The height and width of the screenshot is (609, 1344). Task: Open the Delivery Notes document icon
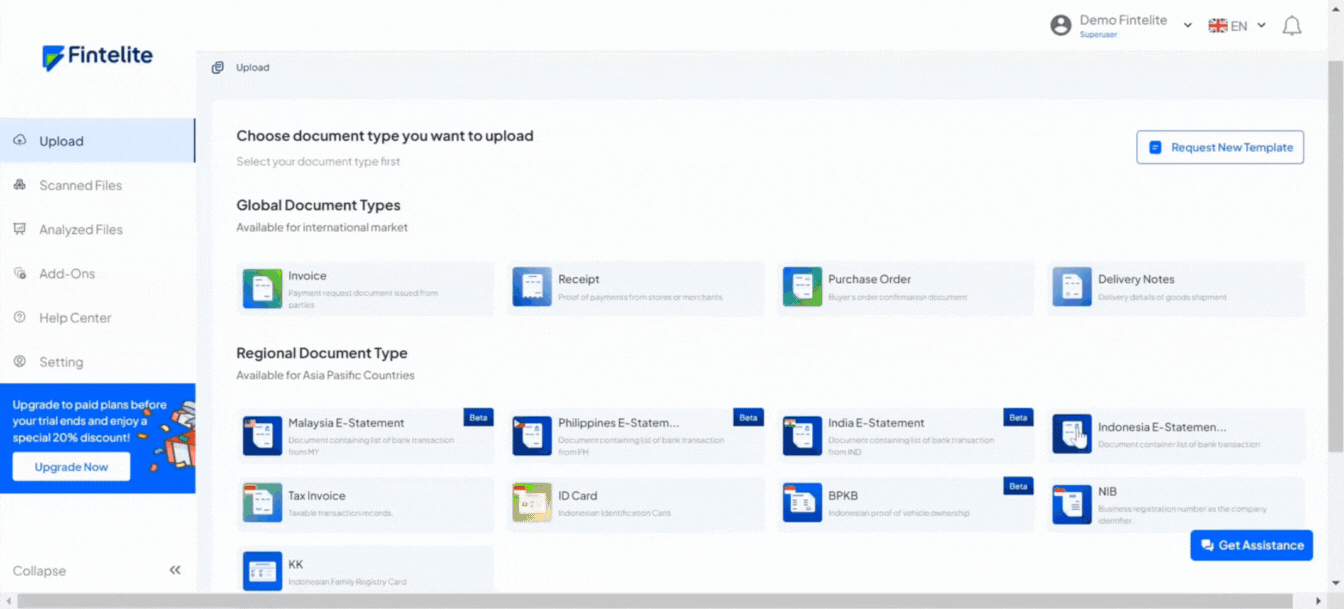1072,287
